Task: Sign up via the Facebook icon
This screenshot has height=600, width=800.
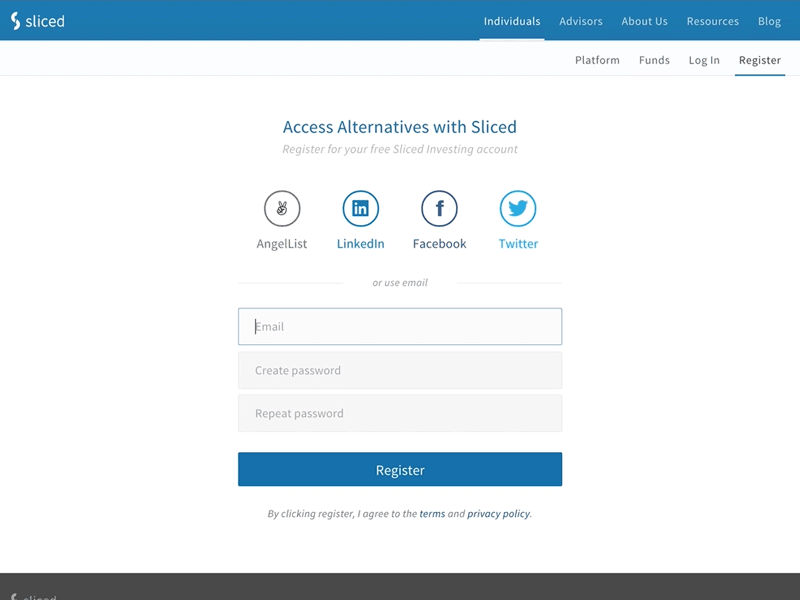Action: pyautogui.click(x=439, y=210)
